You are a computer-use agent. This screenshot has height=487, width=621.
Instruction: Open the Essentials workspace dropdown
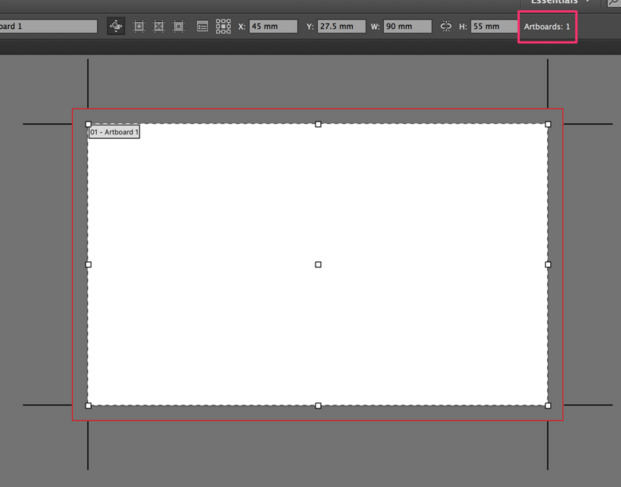(x=560, y=2)
